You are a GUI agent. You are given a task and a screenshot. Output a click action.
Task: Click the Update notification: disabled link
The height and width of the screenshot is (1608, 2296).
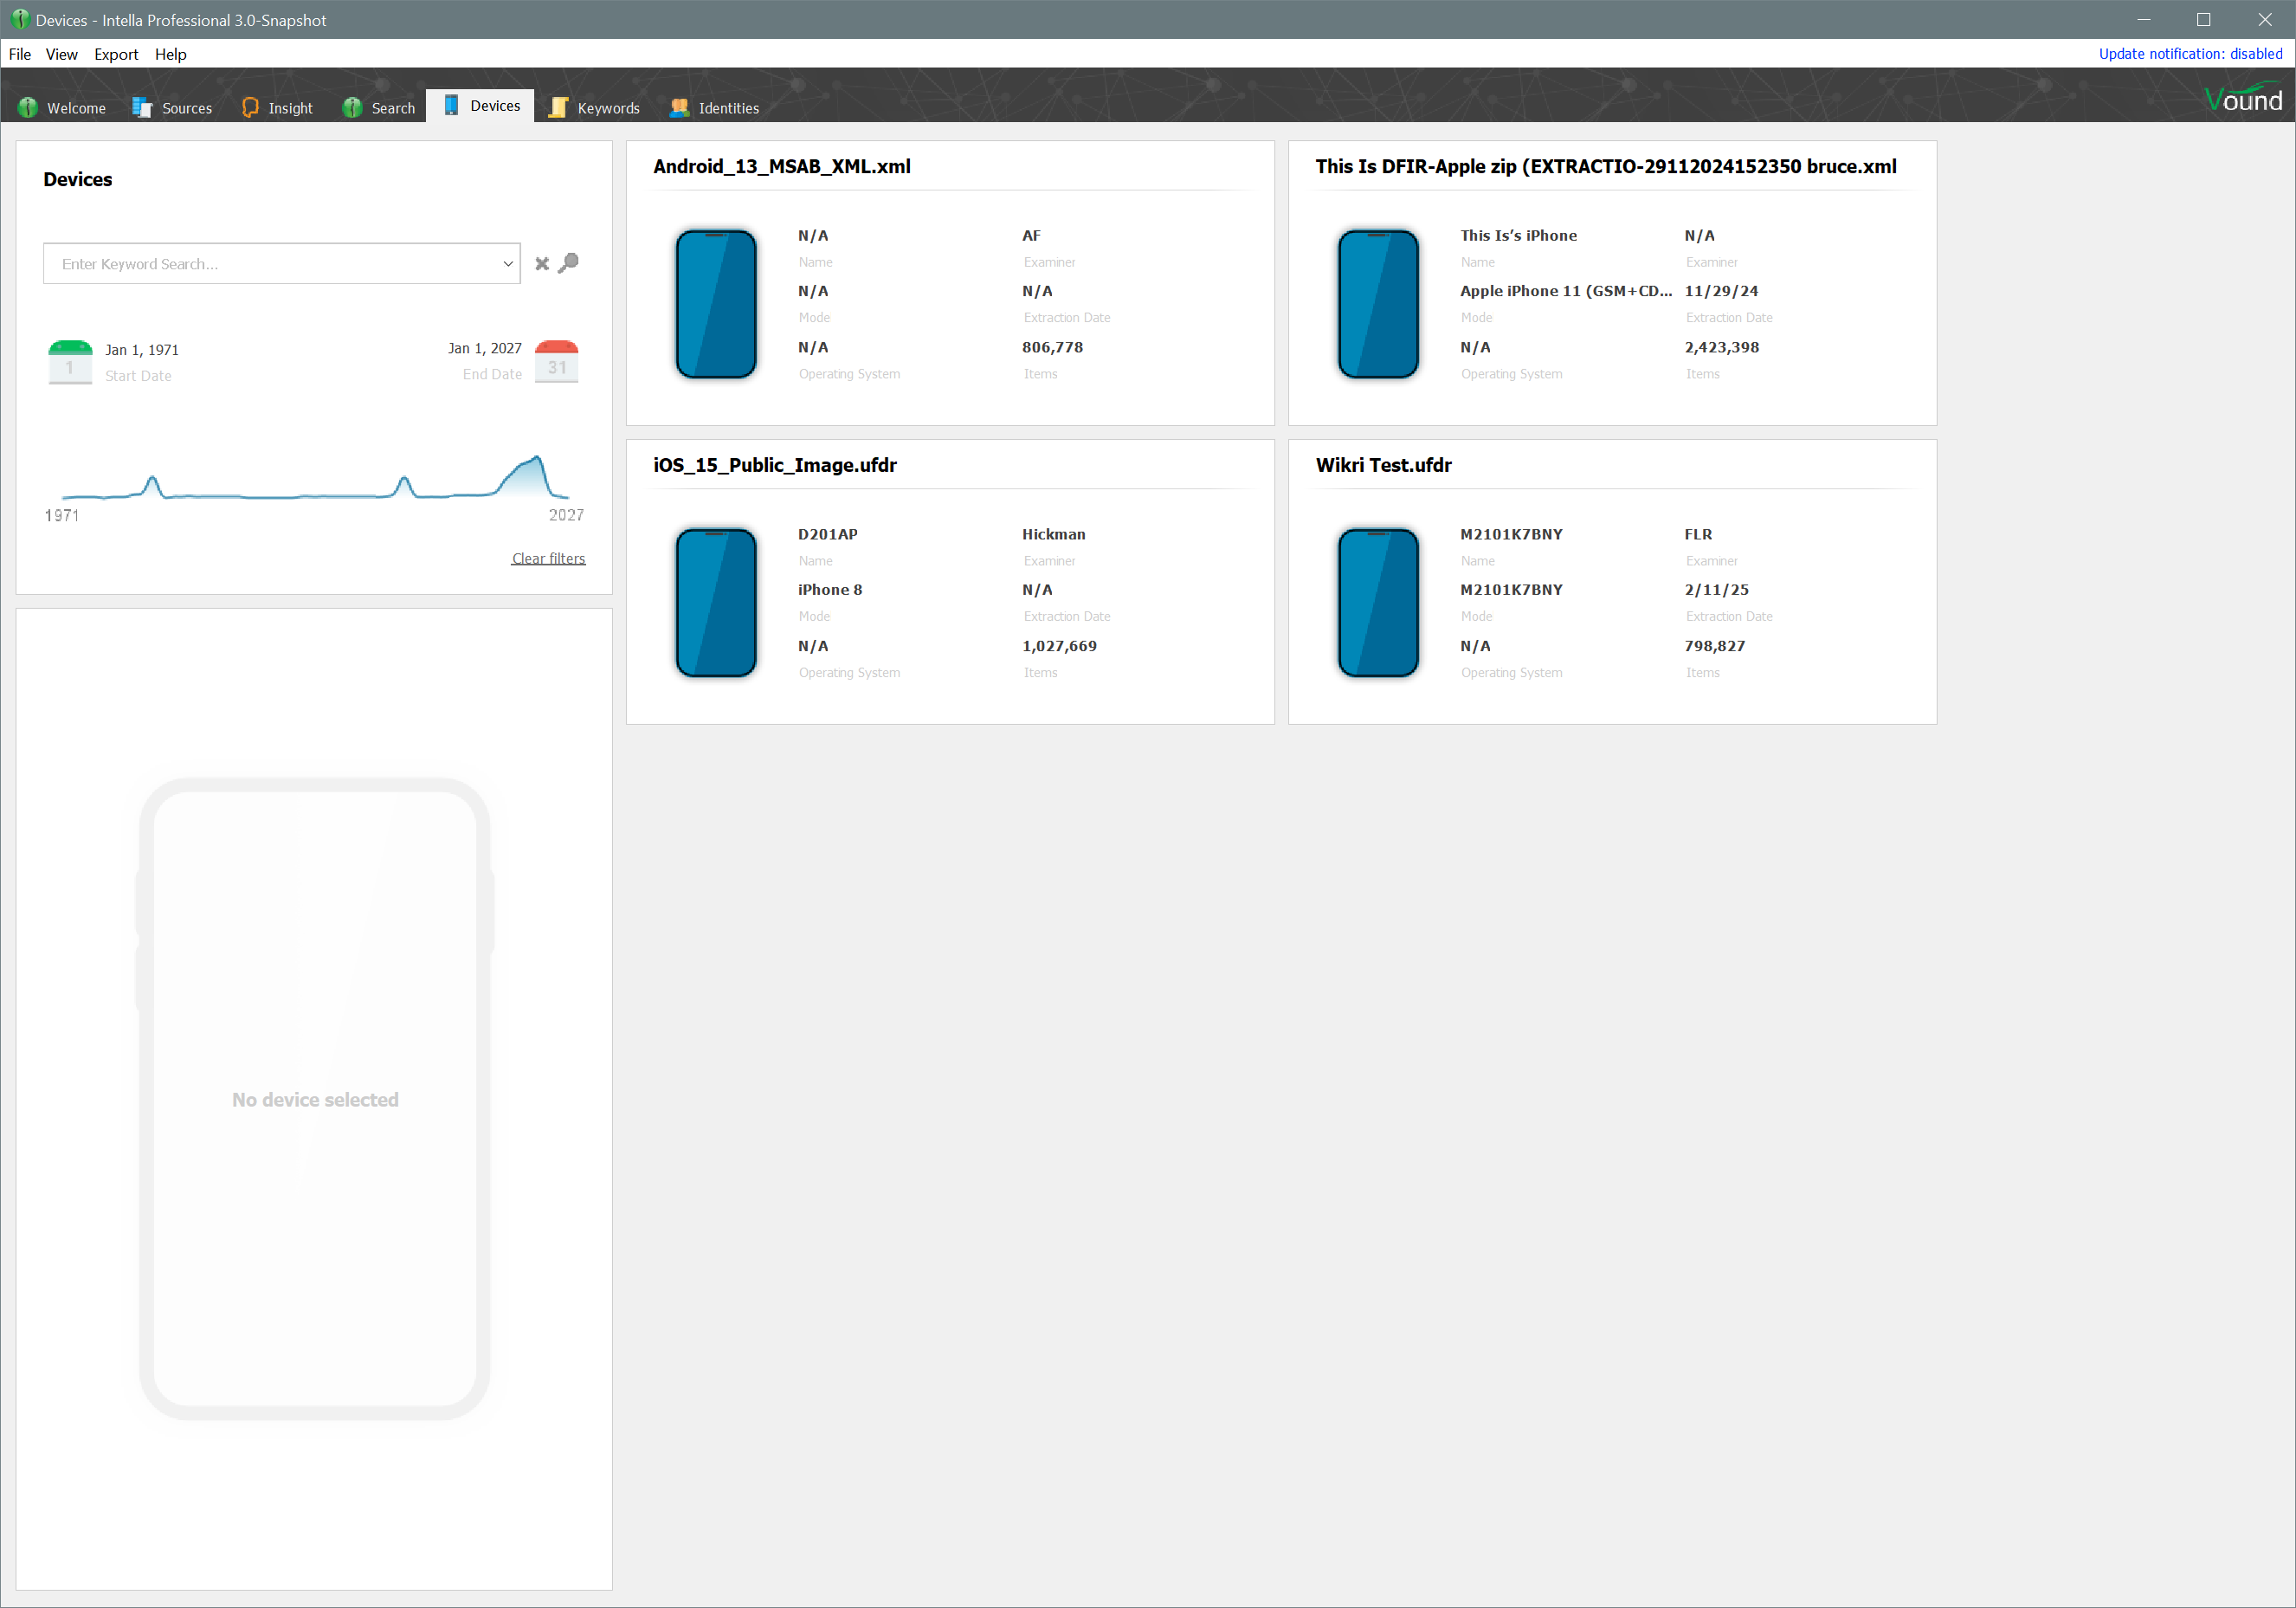pos(2189,54)
